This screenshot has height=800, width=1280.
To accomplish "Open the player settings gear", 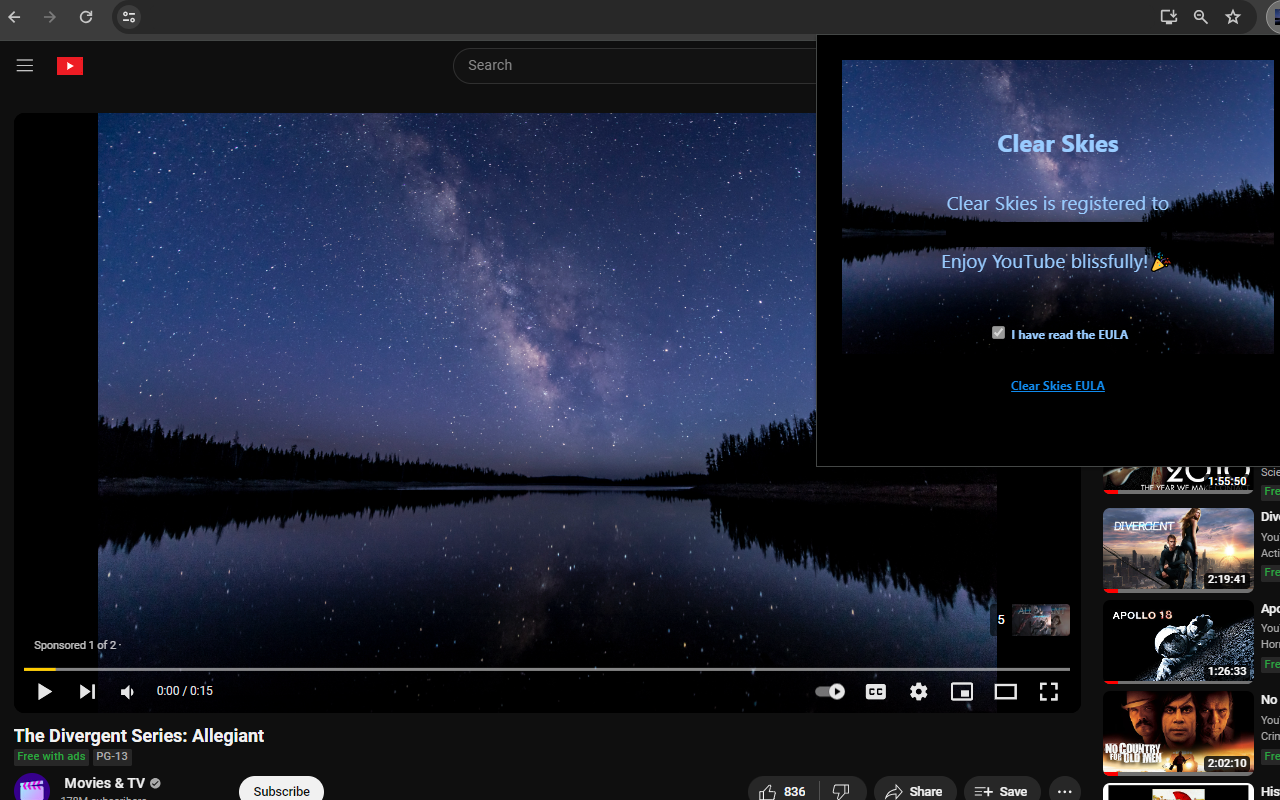I will tap(918, 691).
